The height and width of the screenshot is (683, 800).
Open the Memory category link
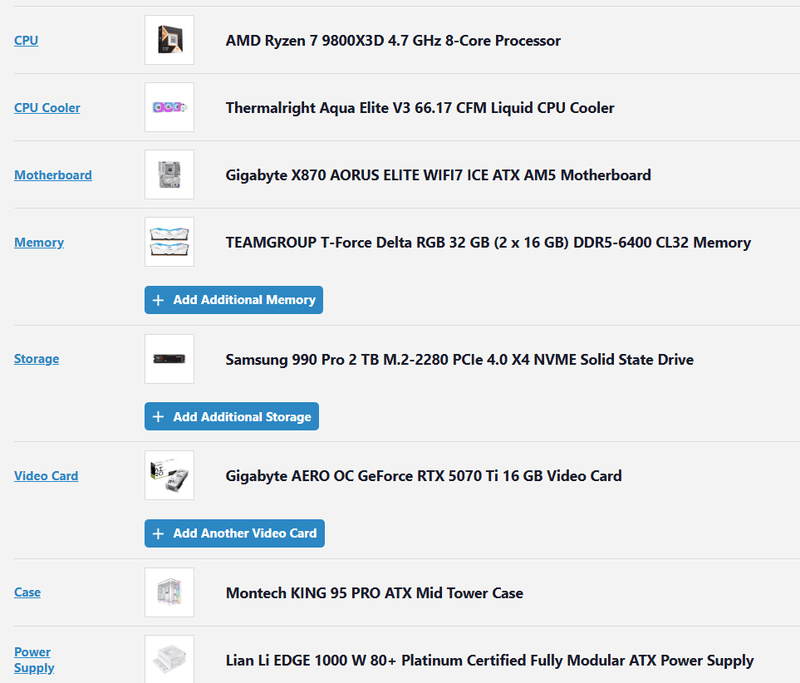pos(39,242)
